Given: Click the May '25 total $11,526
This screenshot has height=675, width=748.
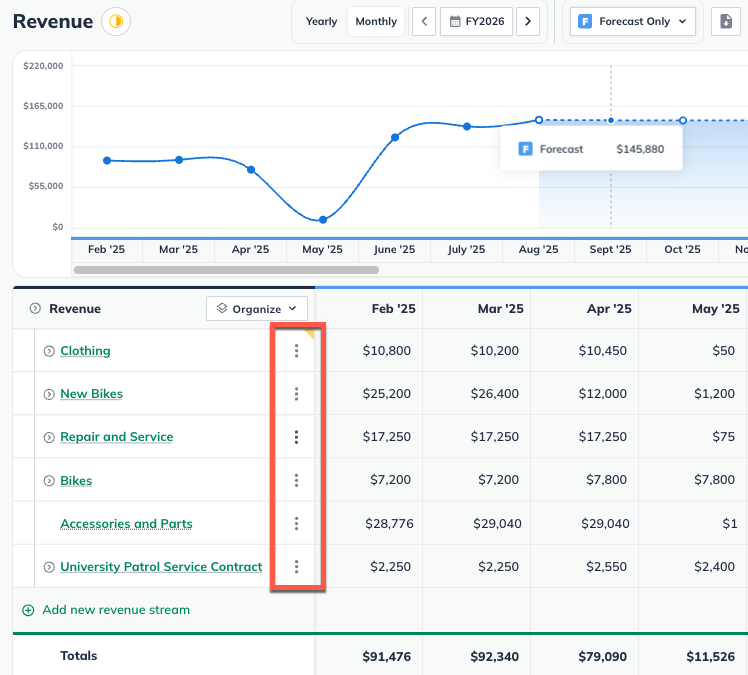Looking at the screenshot, I should [710, 657].
